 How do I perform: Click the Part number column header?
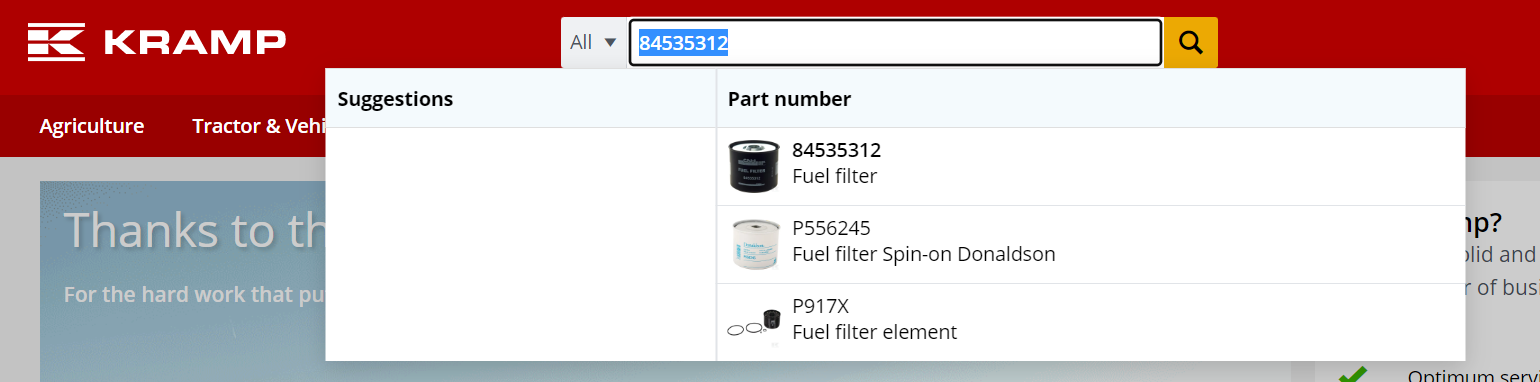pos(789,99)
